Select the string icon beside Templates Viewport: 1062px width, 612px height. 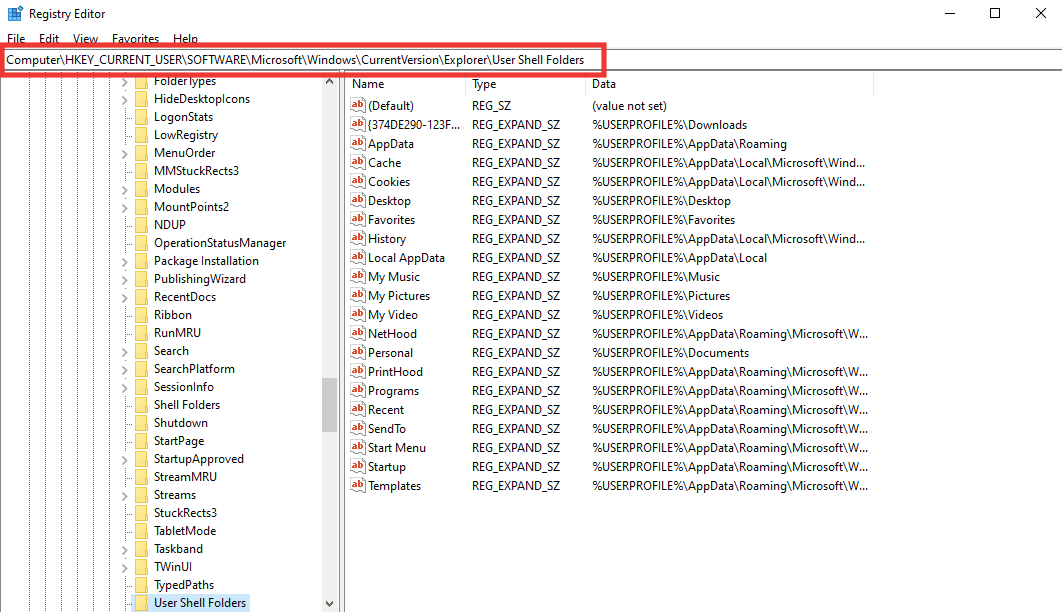(x=358, y=484)
